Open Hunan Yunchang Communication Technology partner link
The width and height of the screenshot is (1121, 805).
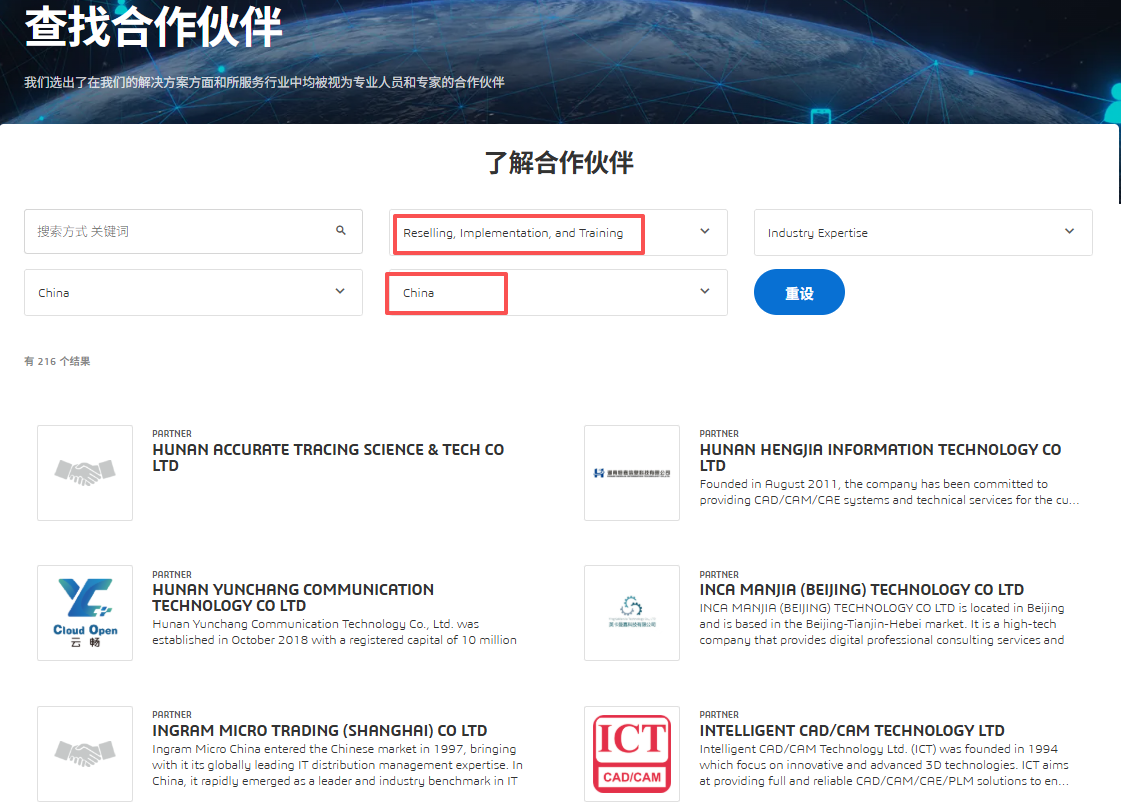click(x=293, y=598)
